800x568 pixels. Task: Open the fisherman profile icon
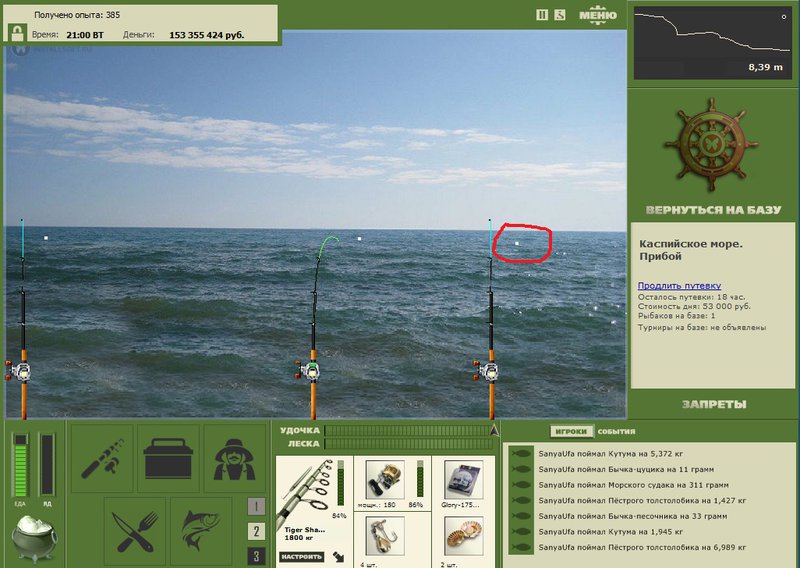click(x=234, y=458)
